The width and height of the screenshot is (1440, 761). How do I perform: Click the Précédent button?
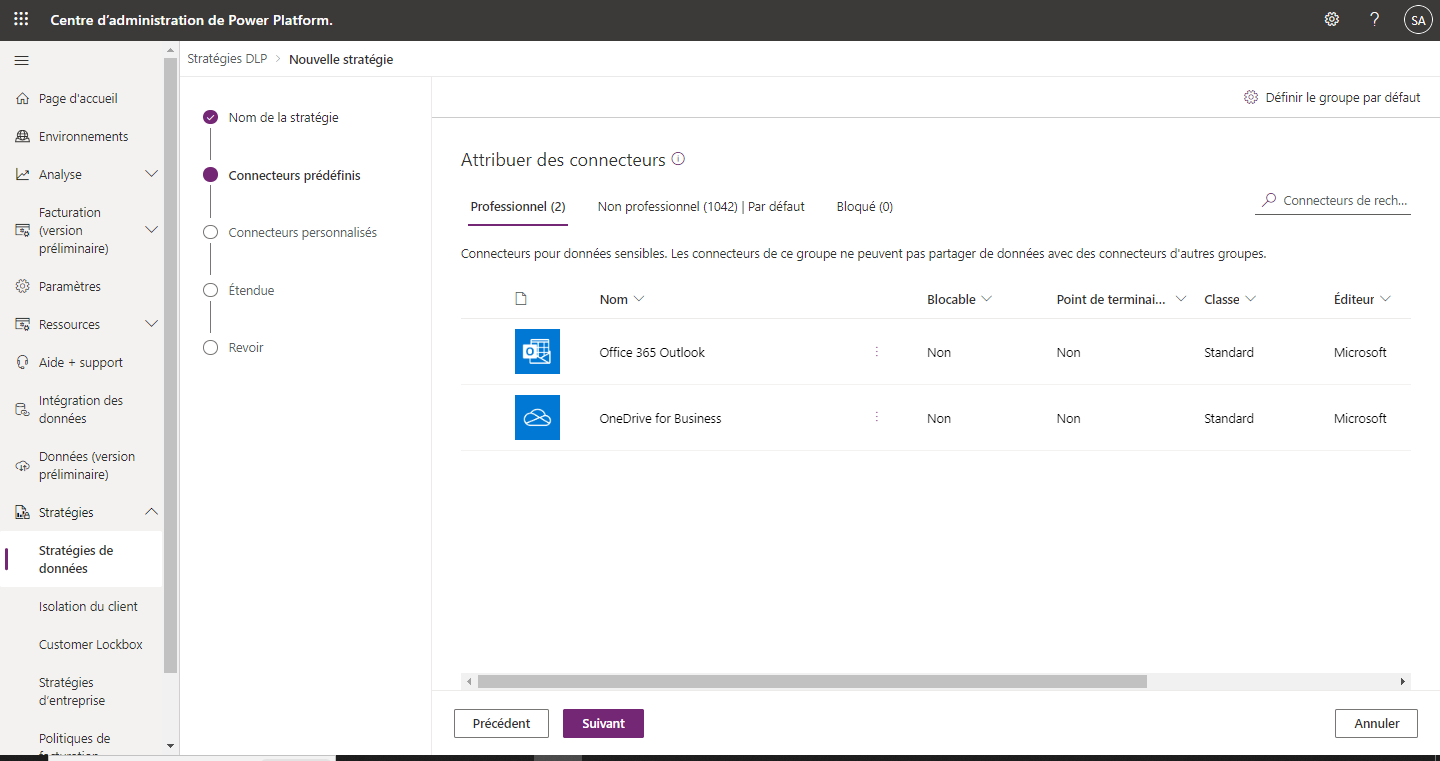[x=501, y=723]
